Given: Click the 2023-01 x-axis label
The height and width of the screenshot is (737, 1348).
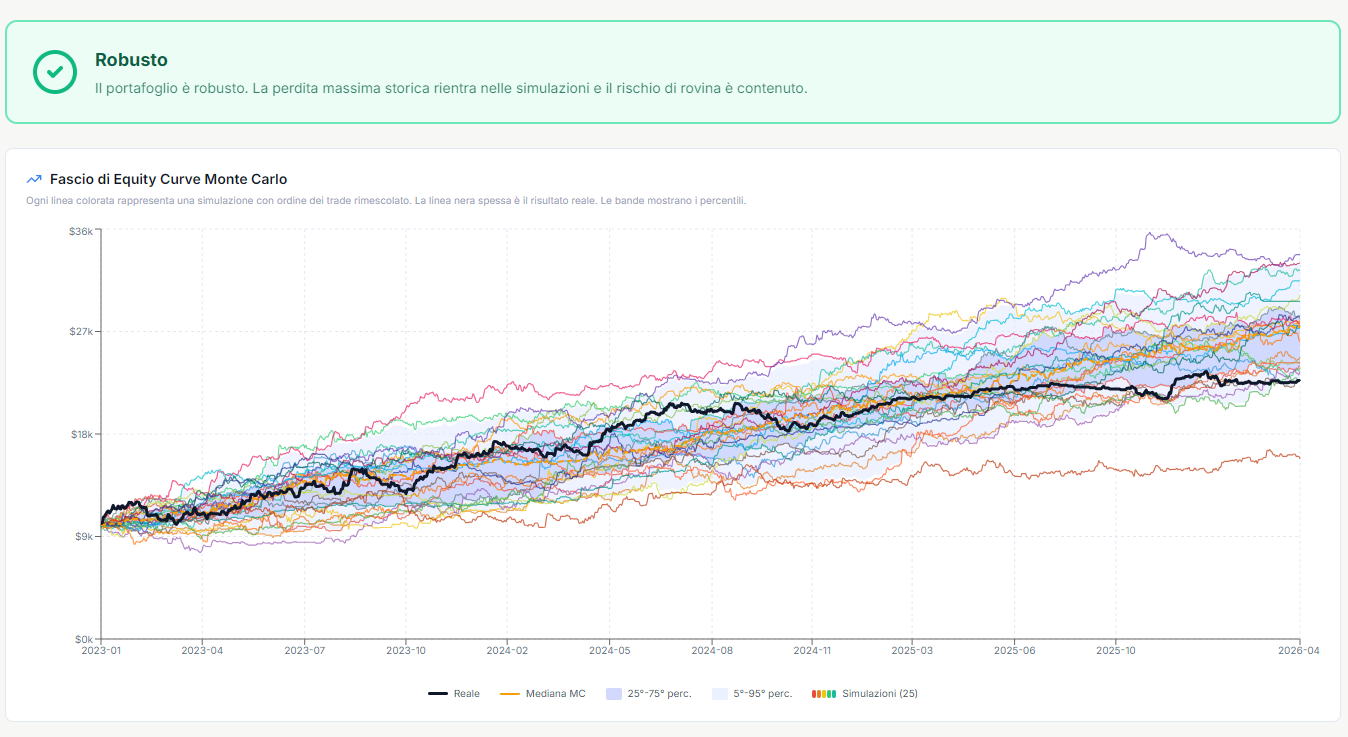Looking at the screenshot, I should 101,650.
